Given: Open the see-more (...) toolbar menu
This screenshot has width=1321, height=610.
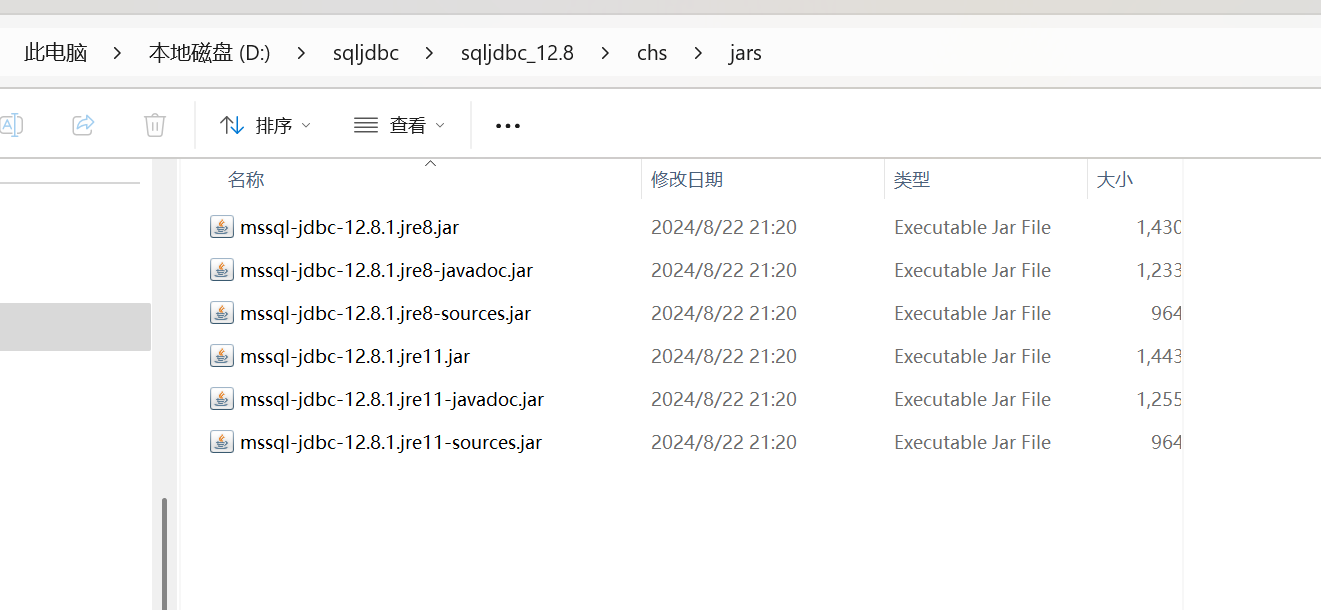Looking at the screenshot, I should (507, 125).
